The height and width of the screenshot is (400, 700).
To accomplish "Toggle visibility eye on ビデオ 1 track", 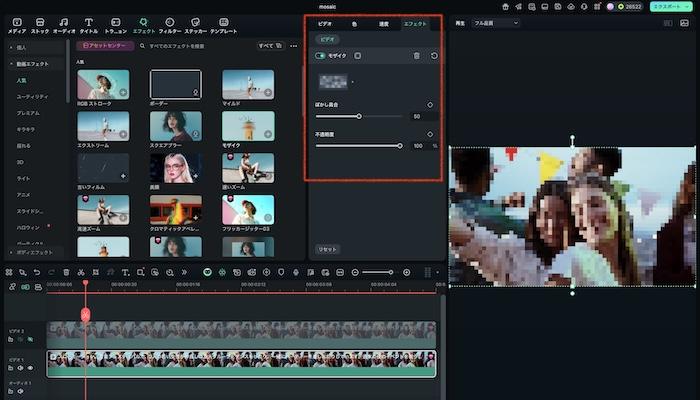I will tap(30, 368).
